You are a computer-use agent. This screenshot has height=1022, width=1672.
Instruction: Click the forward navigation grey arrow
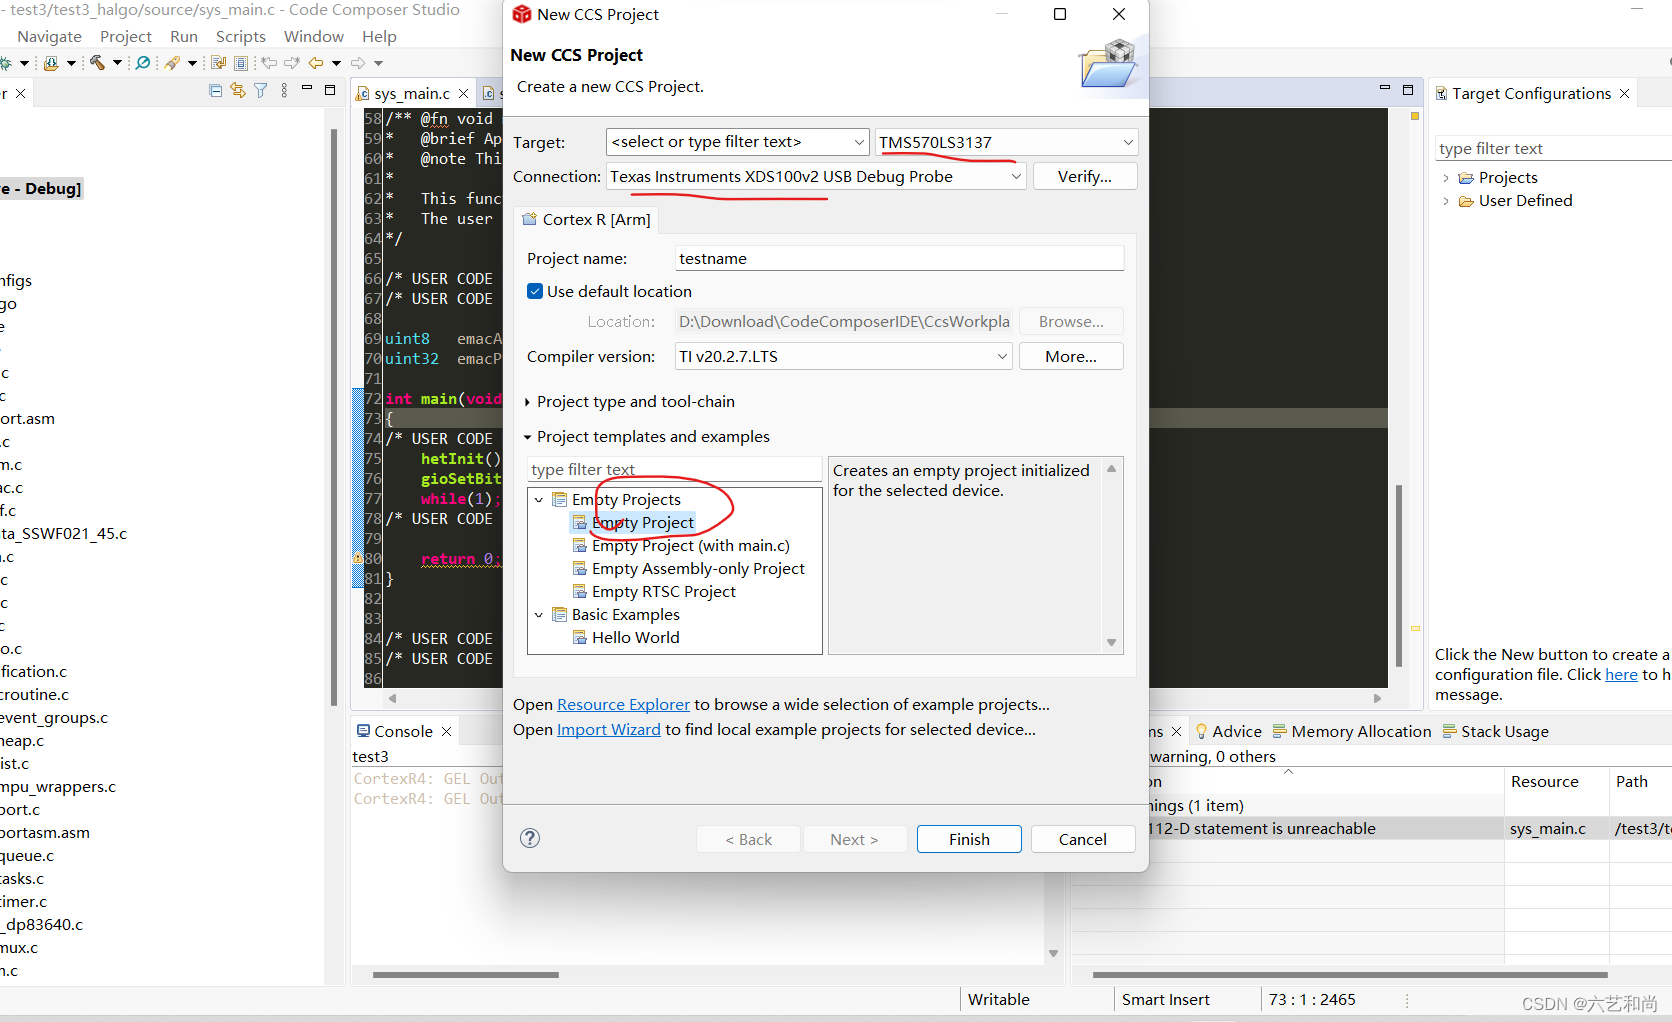pyautogui.click(x=357, y=63)
